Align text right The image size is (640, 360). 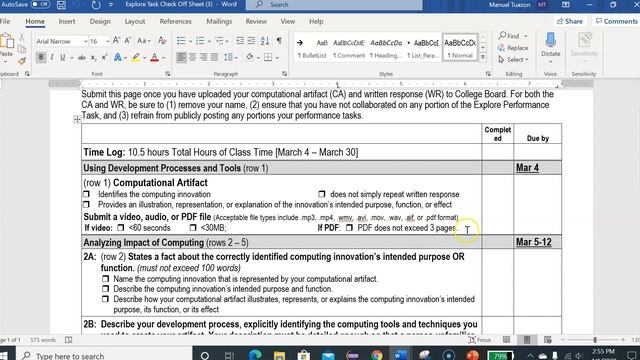click(203, 58)
